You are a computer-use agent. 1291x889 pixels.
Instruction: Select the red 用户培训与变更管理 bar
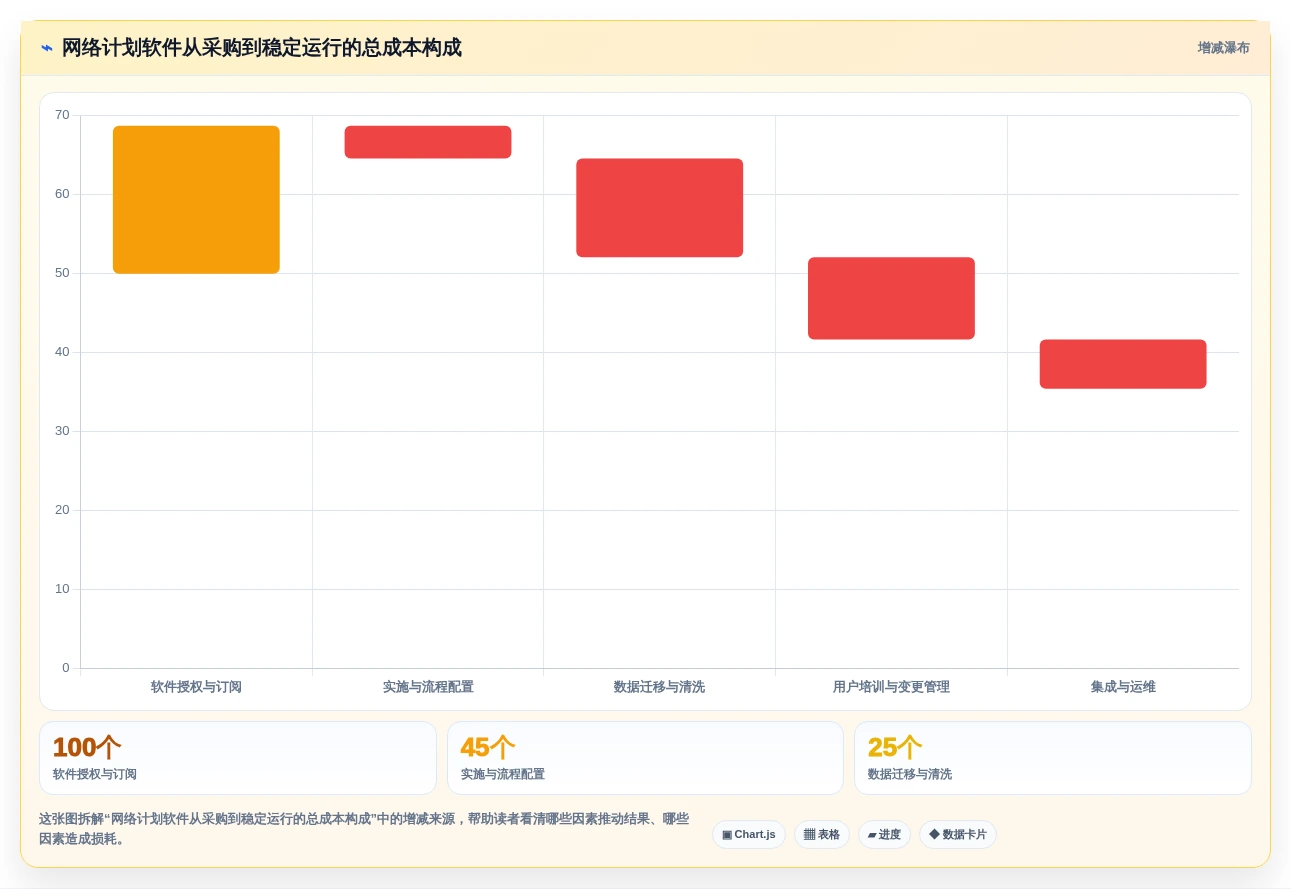click(891, 298)
